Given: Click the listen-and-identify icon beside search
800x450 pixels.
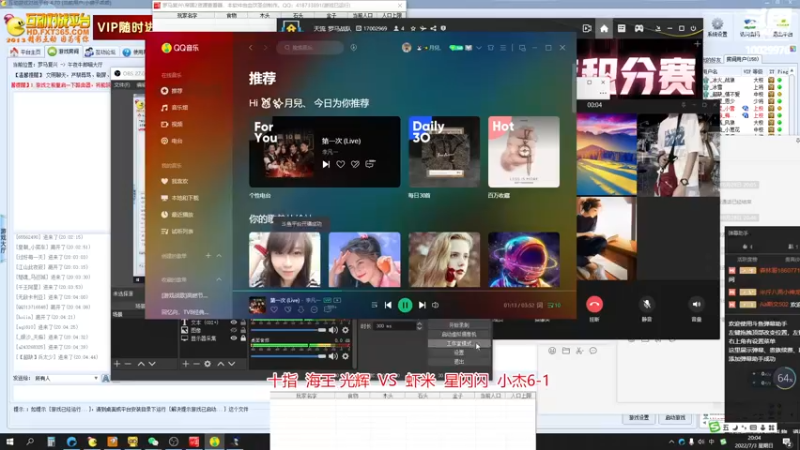Looking at the screenshot, I should [x=354, y=47].
